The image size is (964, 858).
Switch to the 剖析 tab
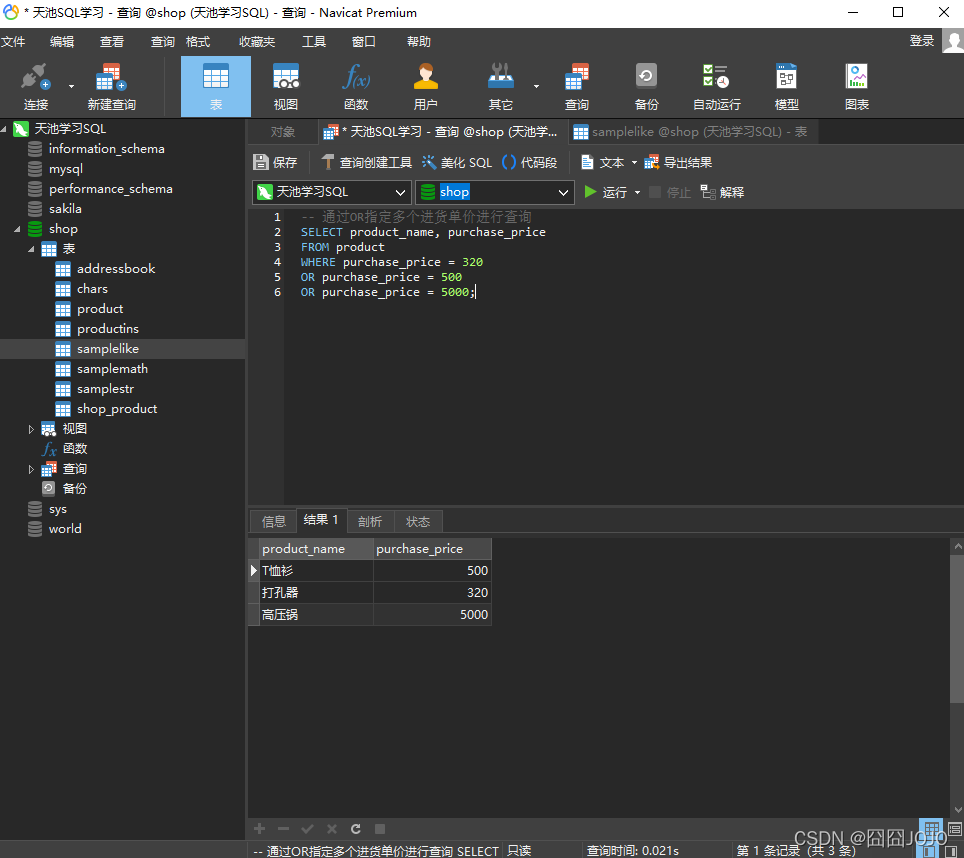(370, 521)
